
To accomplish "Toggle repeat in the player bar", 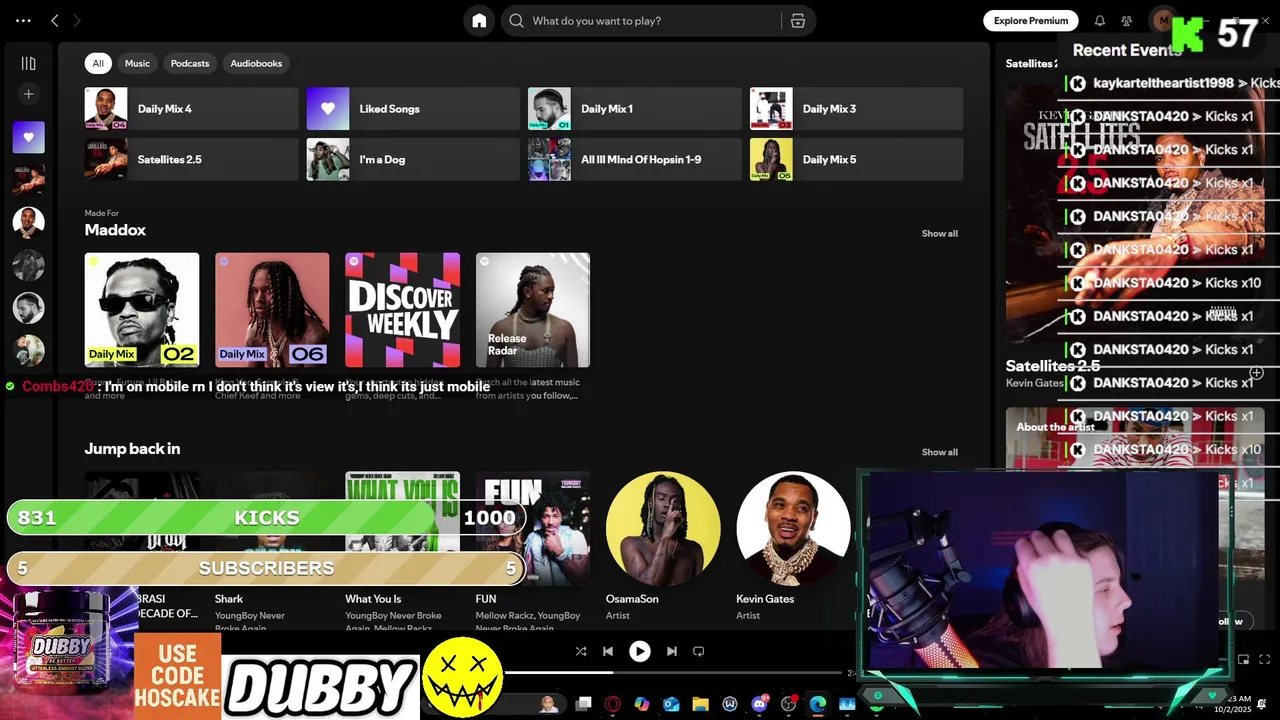I will point(699,651).
